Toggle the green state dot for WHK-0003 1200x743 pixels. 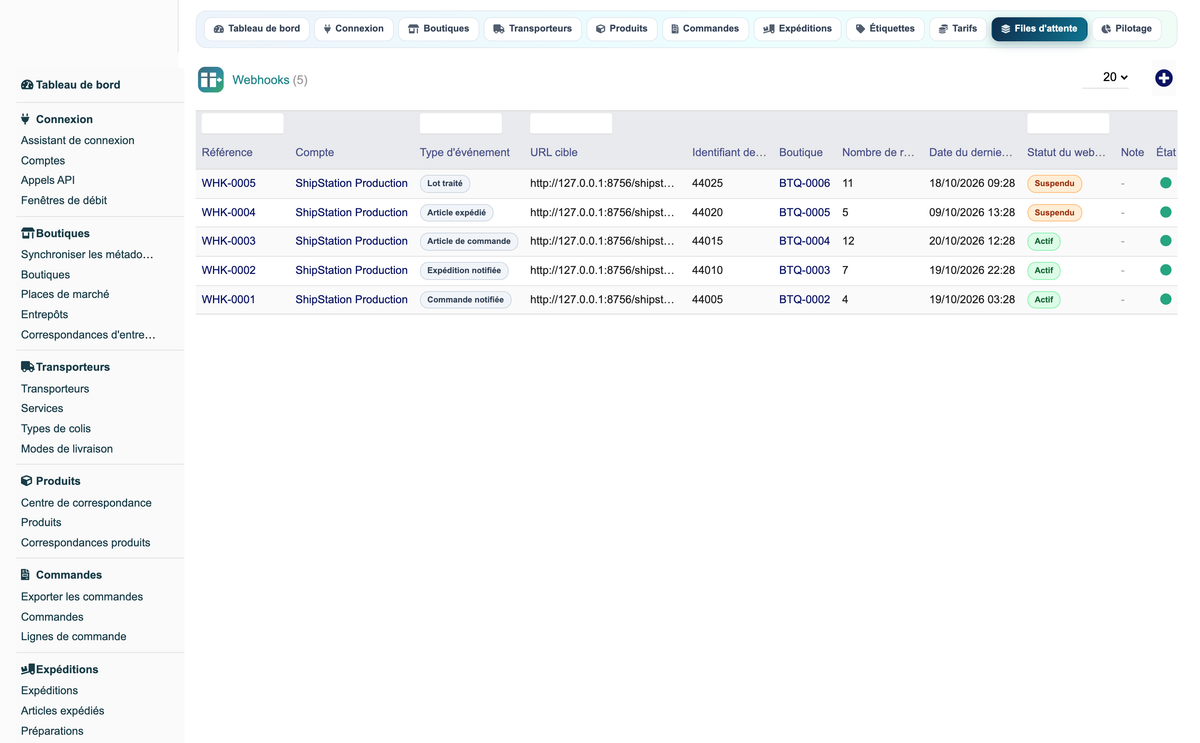point(1165,241)
